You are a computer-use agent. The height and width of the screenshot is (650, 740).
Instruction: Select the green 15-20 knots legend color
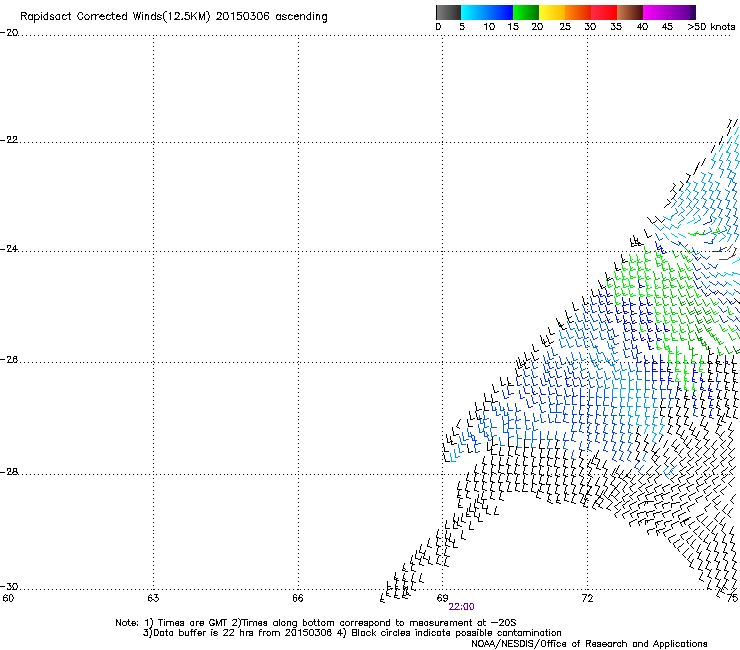(526, 12)
